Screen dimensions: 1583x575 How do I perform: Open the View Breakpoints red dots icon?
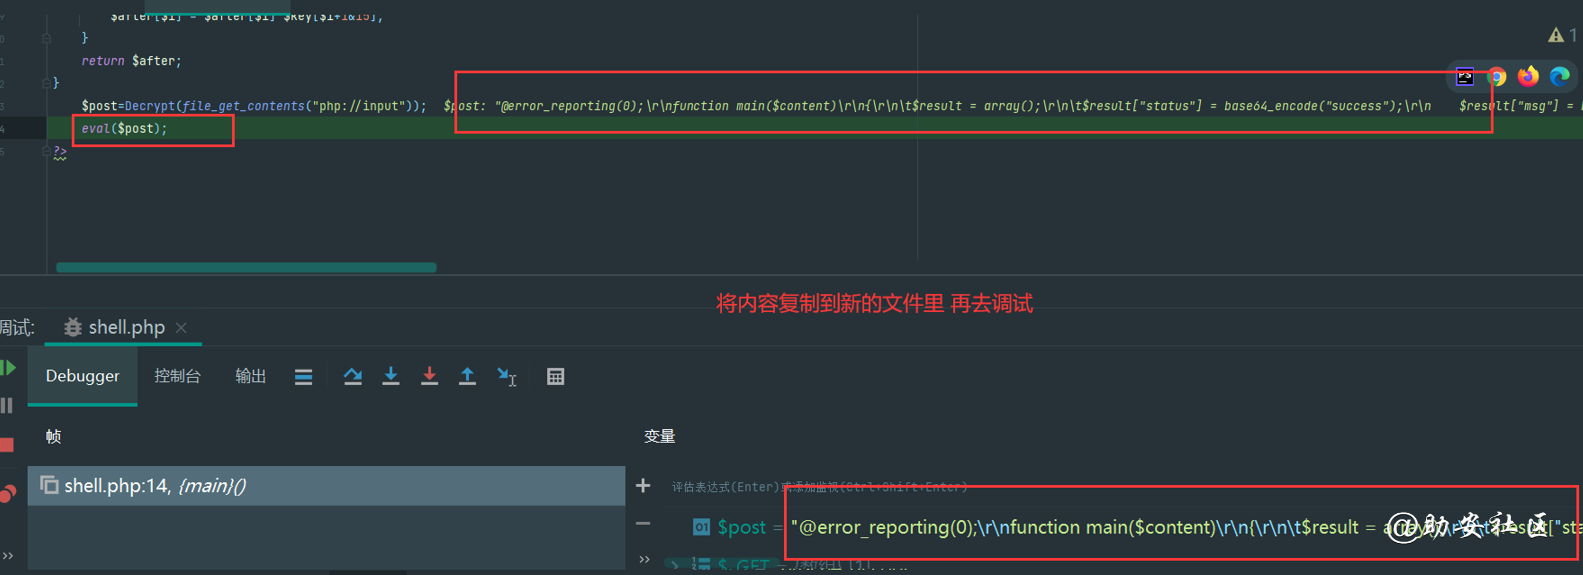pos(8,493)
